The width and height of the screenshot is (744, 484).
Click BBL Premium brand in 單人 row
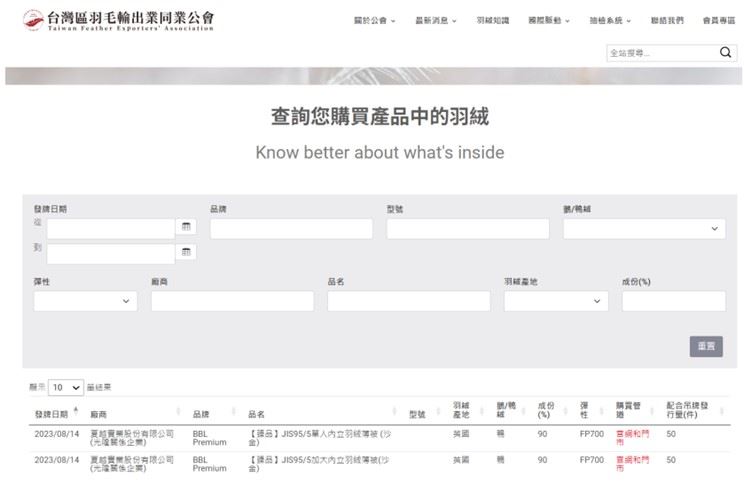(x=209, y=437)
